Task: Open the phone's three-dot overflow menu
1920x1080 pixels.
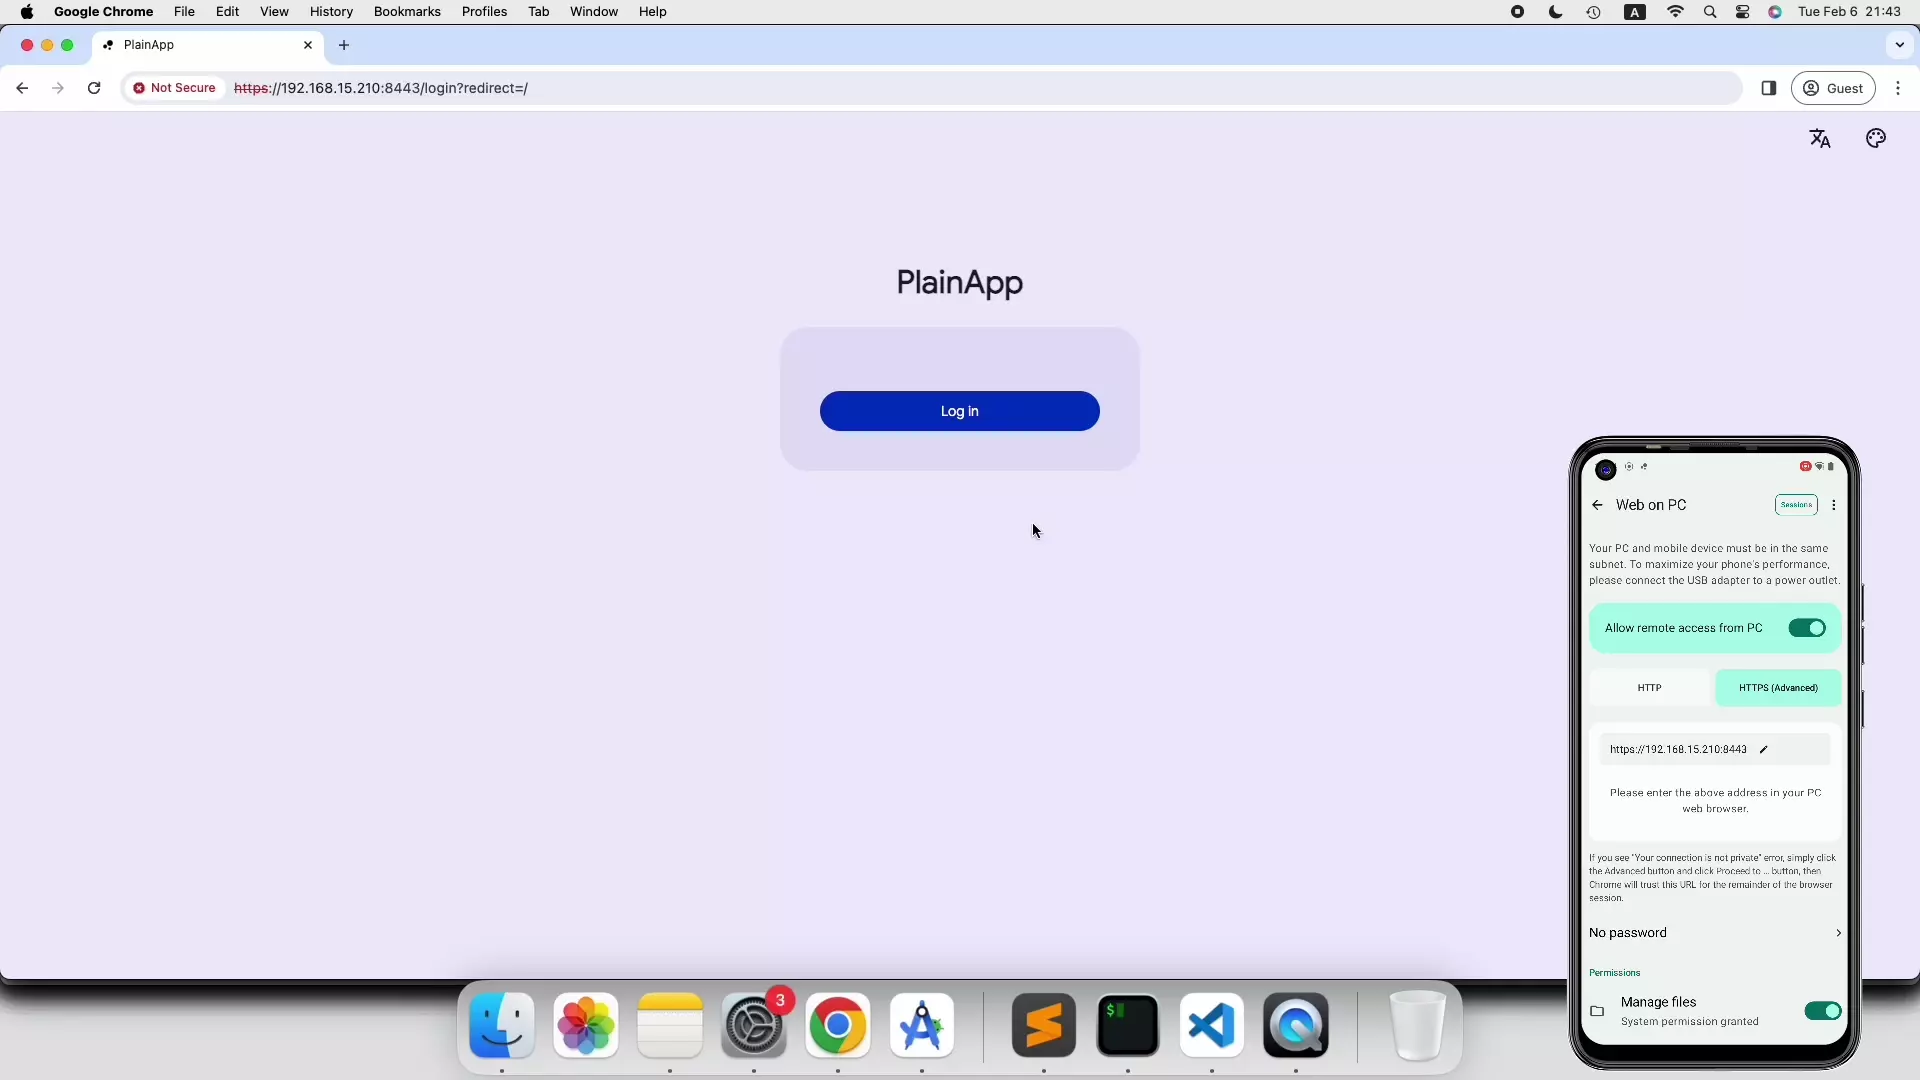Action: (x=1834, y=505)
